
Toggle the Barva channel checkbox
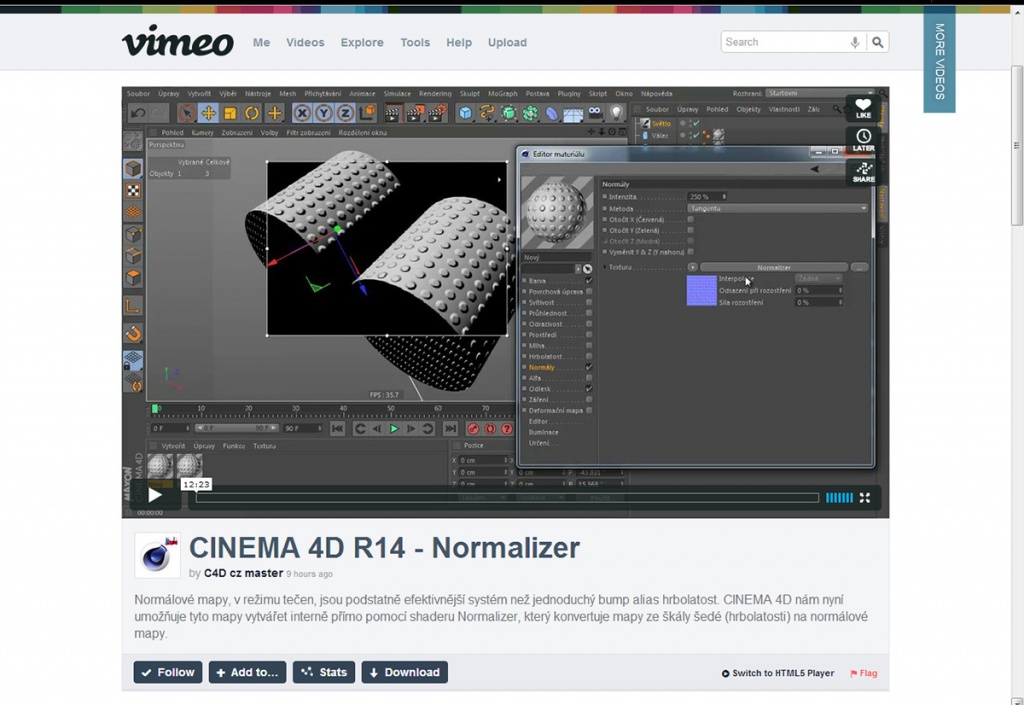[x=589, y=281]
